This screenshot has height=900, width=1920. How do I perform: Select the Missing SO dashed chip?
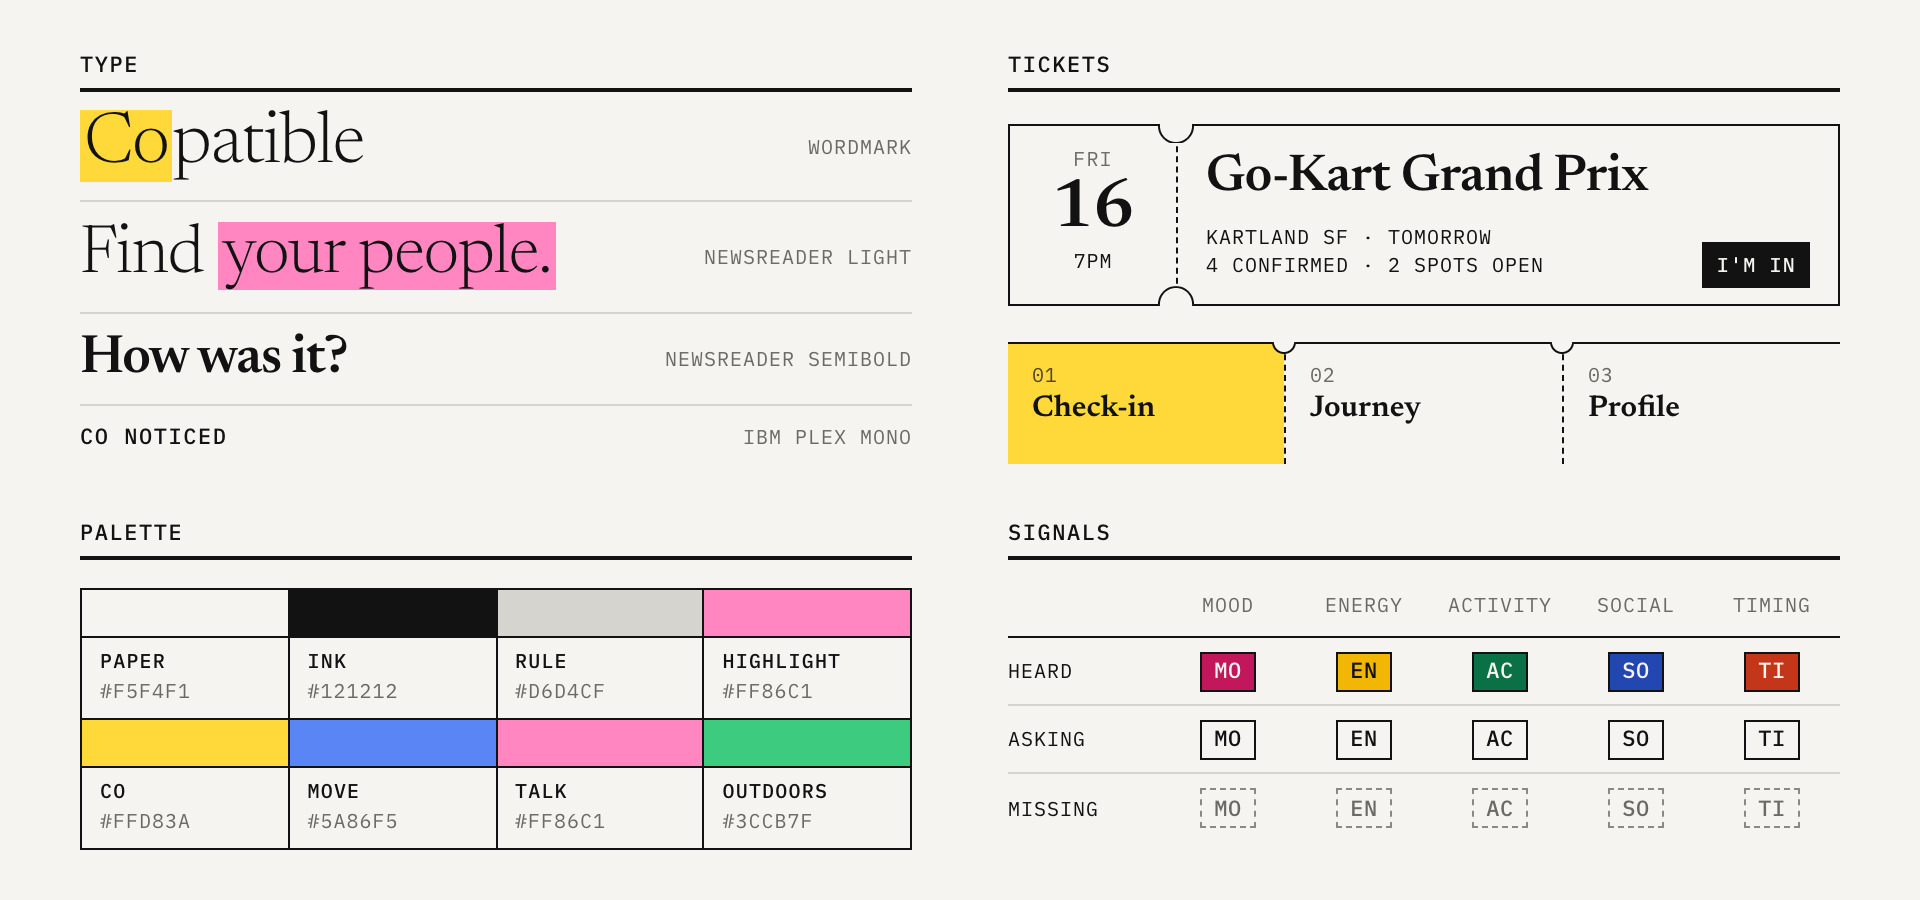pyautogui.click(x=1636, y=808)
